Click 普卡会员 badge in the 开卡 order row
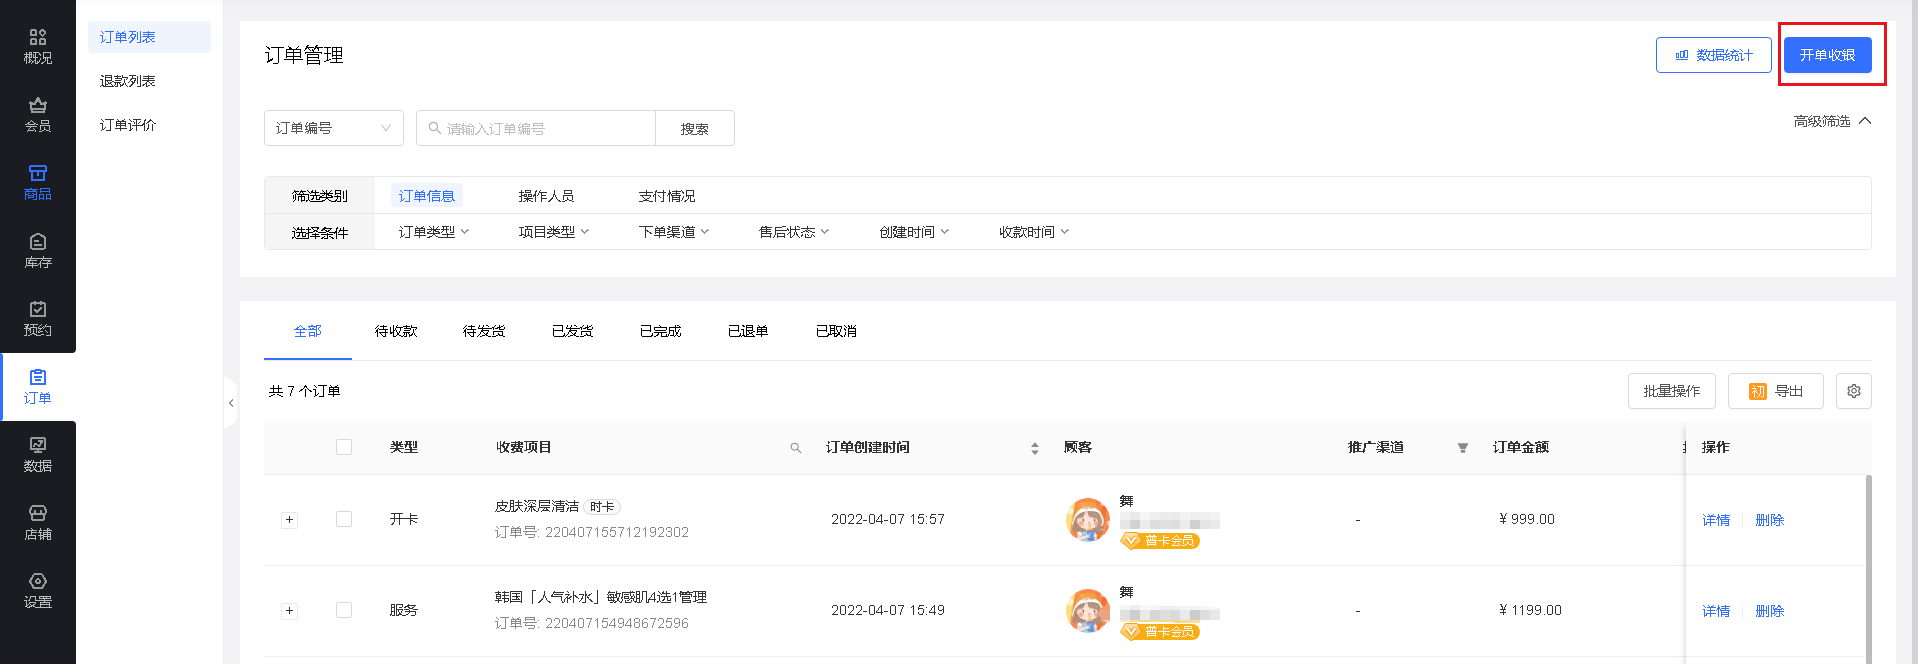1918x664 pixels. 1160,541
